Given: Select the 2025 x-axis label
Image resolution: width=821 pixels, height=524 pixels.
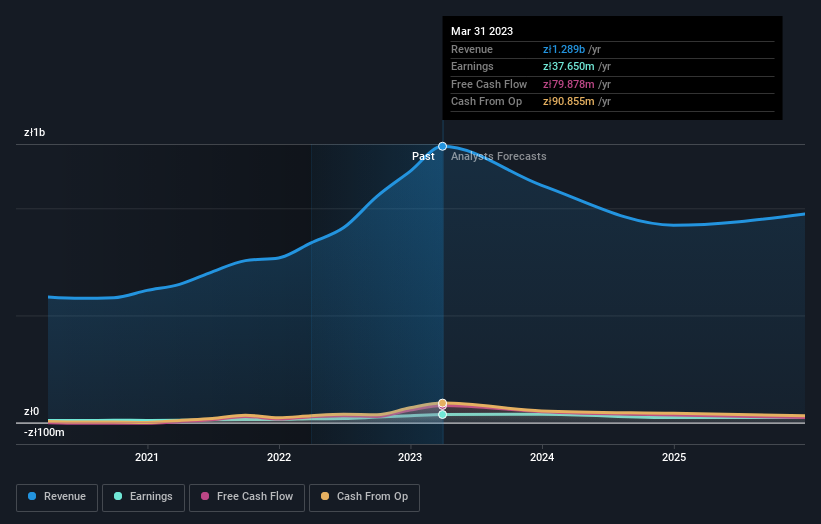Looking at the screenshot, I should (x=674, y=457).
